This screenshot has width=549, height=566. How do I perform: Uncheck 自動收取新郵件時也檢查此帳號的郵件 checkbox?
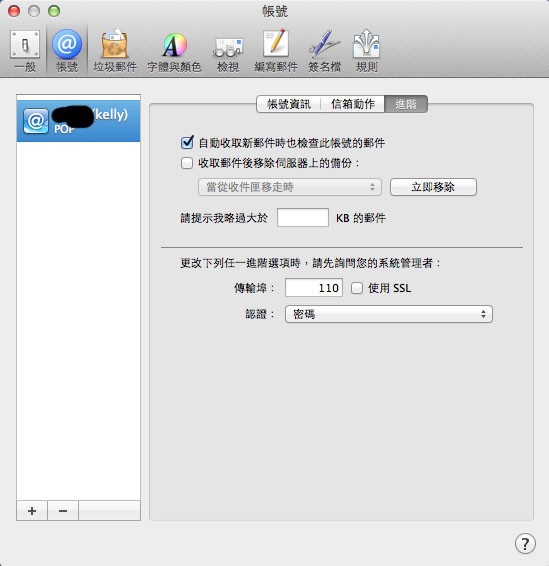[x=187, y=143]
